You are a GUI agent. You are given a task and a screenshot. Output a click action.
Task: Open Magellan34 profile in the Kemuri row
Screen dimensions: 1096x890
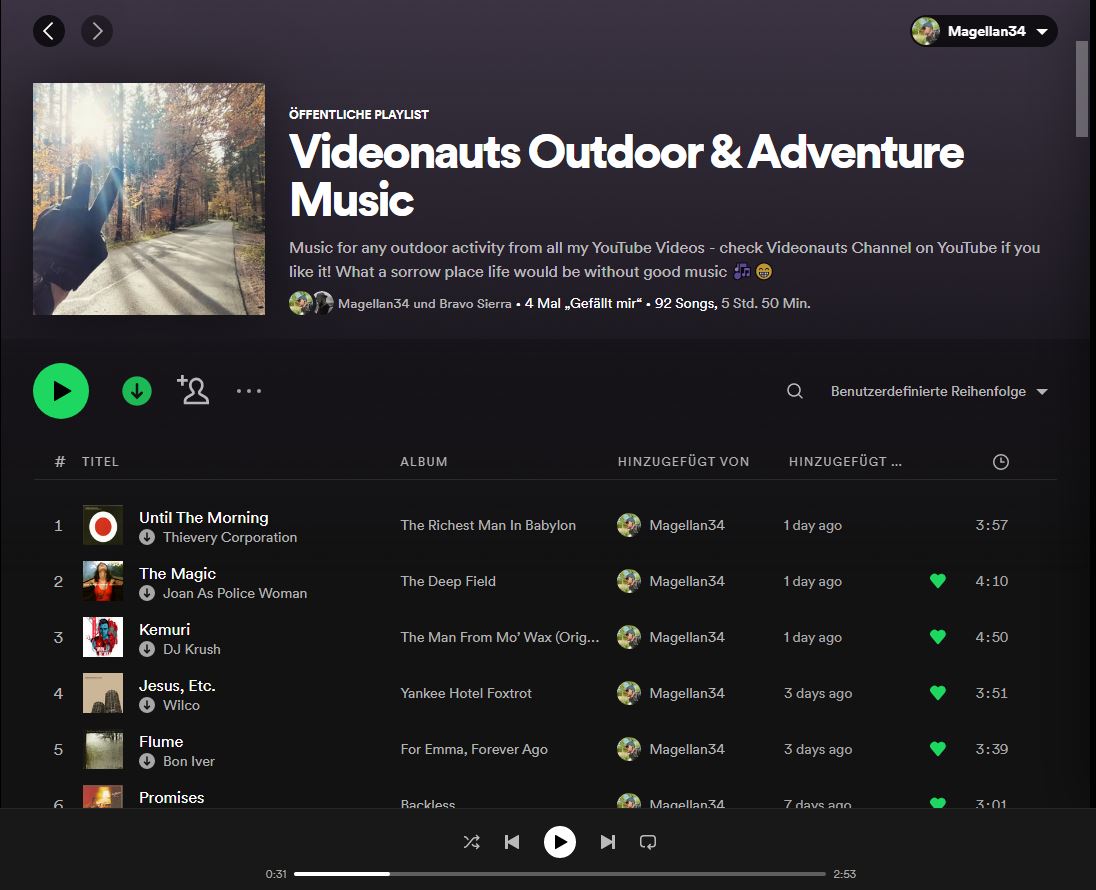(686, 637)
